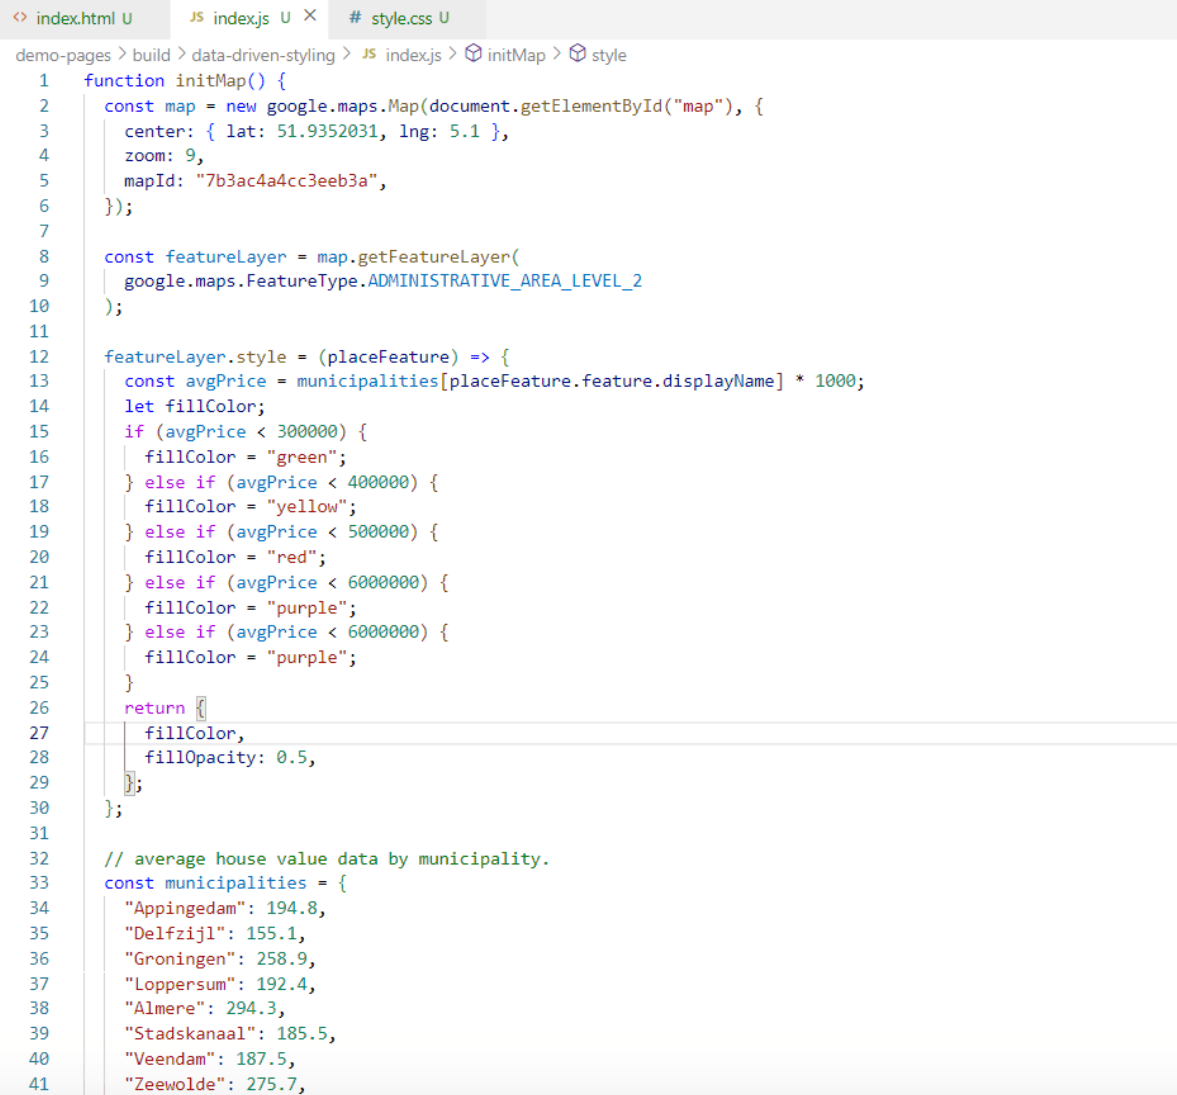Click the cube symbol icon beside initMap breadcrumb
This screenshot has width=1177, height=1095.
473,54
